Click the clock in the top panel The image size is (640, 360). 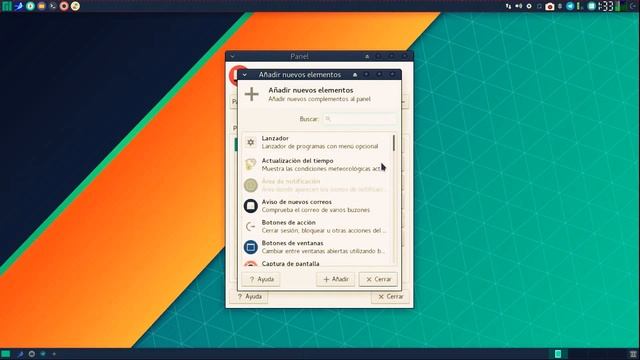606,6
